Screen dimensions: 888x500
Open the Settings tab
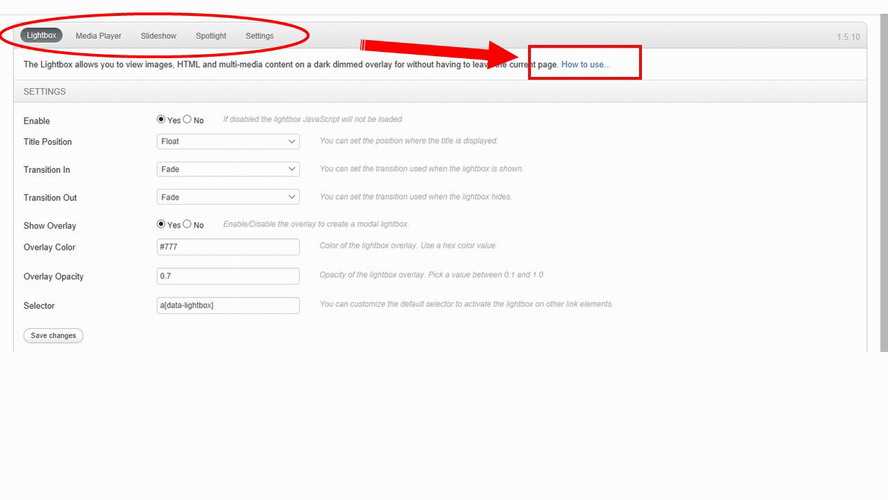[259, 36]
